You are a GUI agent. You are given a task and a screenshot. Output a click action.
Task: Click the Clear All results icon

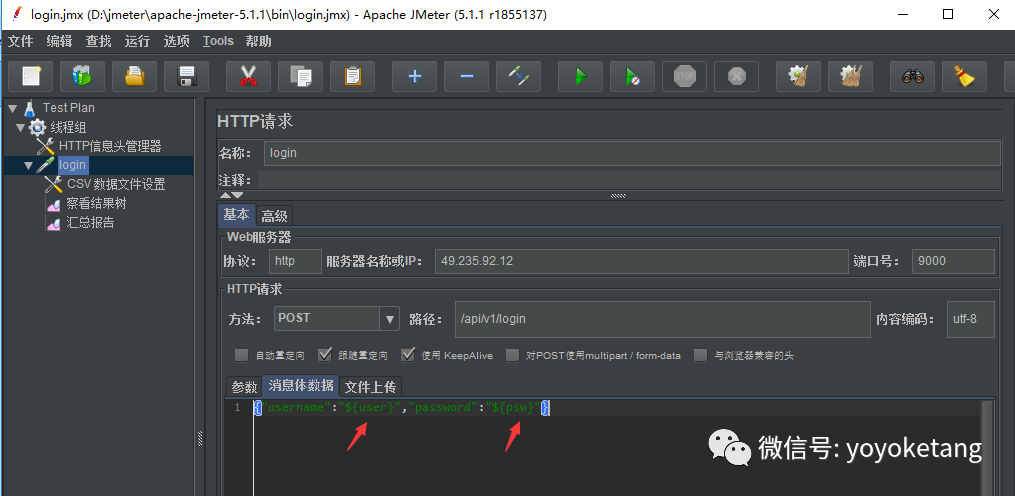[x=851, y=76]
